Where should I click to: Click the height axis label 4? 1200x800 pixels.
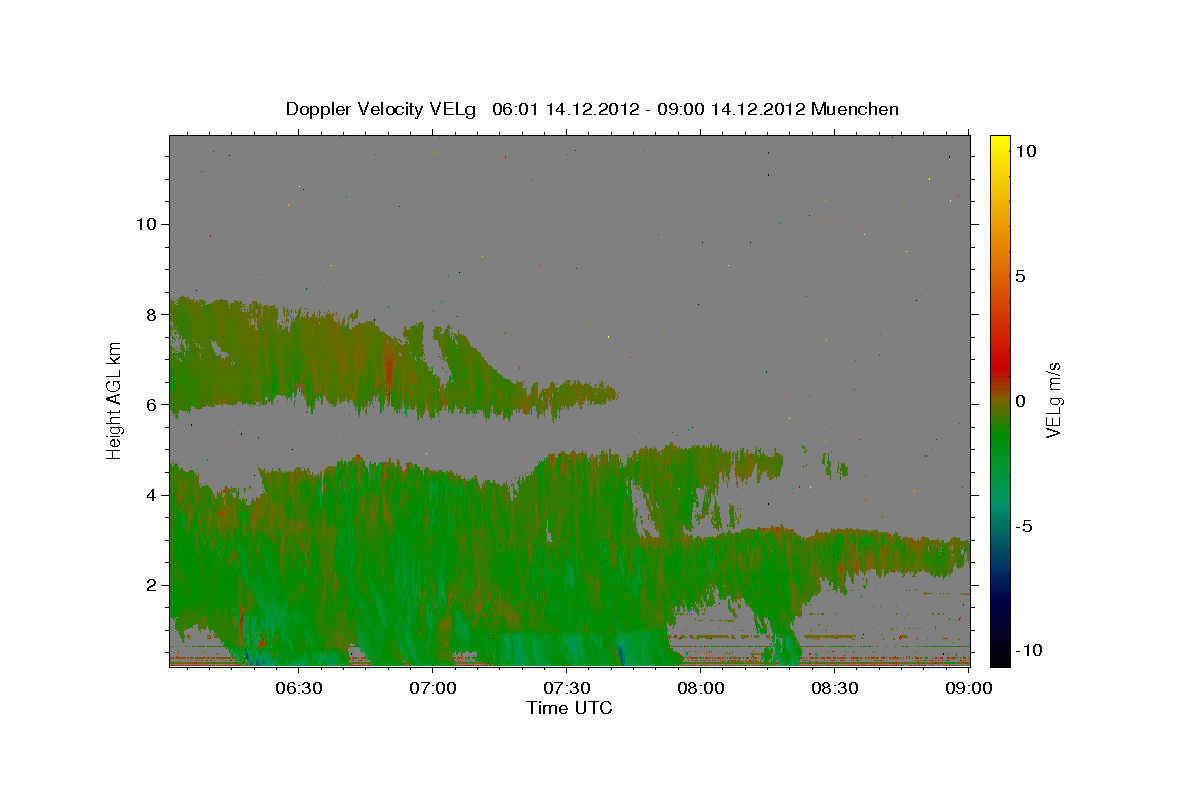click(x=150, y=495)
